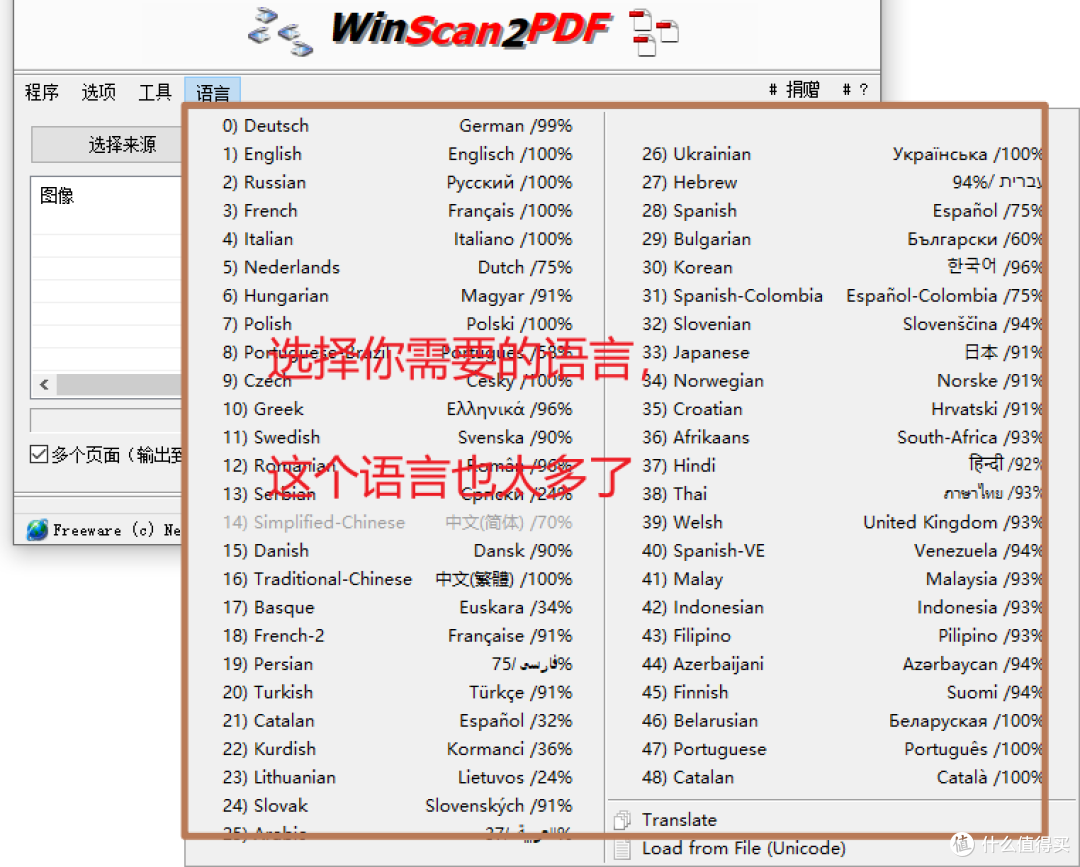Select 15) Danish language
Viewport: 1080px width, 867px height.
(397, 550)
